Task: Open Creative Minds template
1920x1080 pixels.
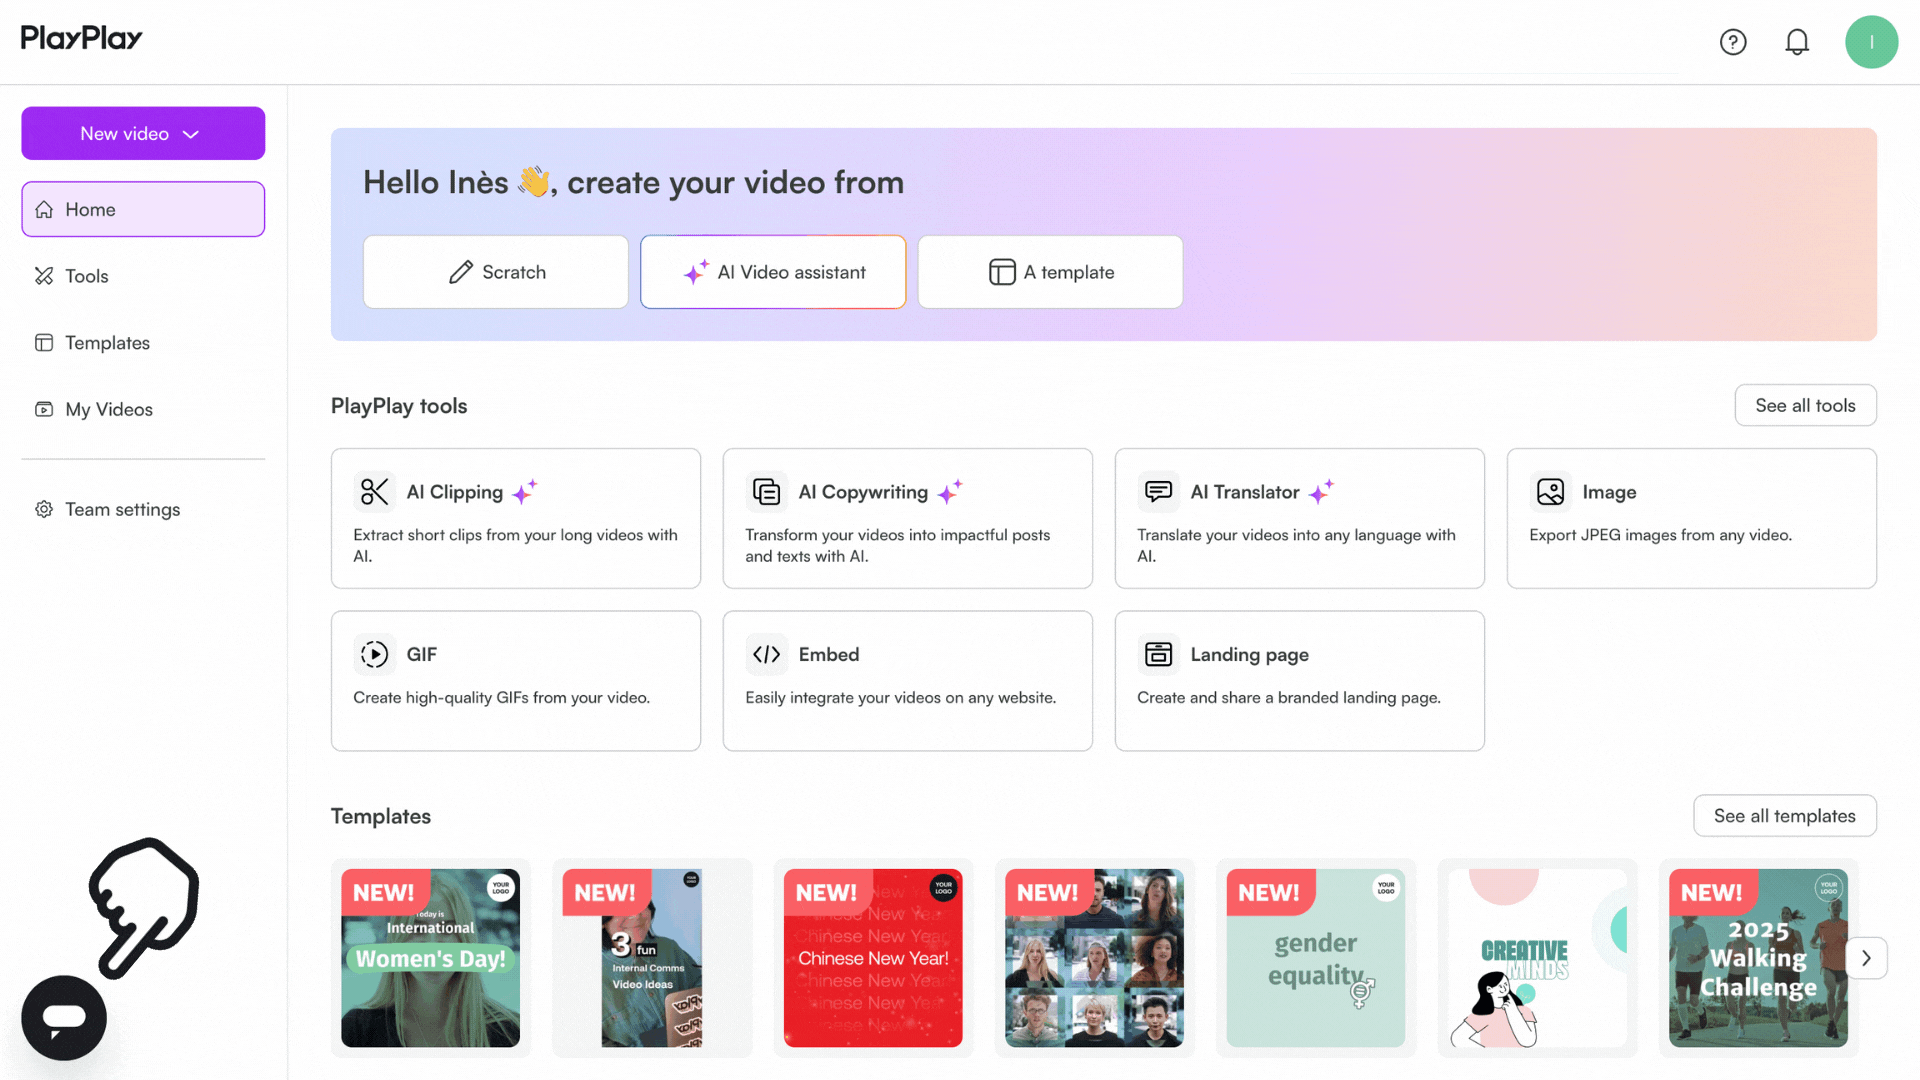Action: [x=1537, y=958]
